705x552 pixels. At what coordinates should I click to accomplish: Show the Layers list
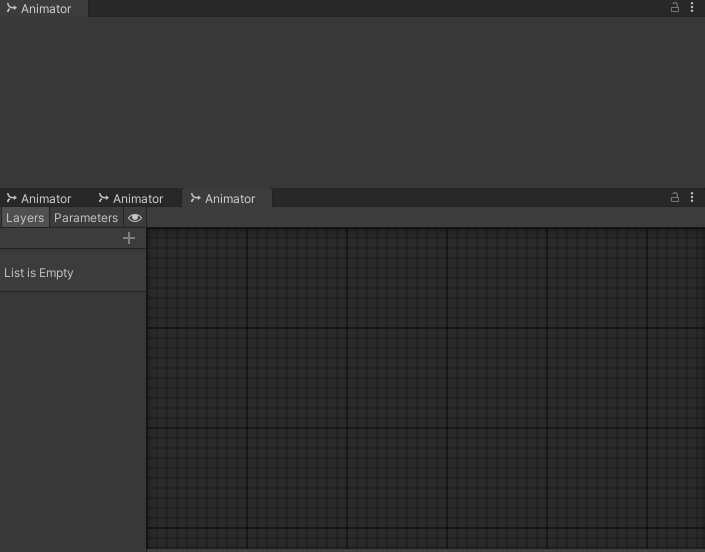[x=25, y=218]
